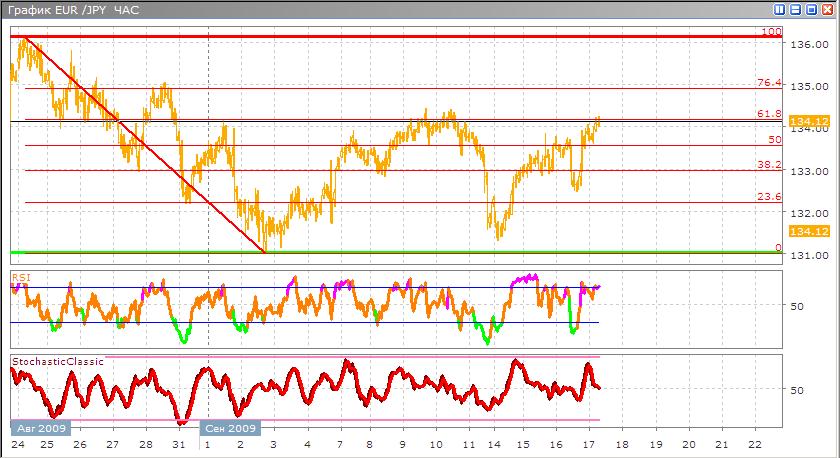Click the tile-horizontally window icon in title bar
Image resolution: width=840 pixels, height=458 pixels.
click(x=796, y=10)
